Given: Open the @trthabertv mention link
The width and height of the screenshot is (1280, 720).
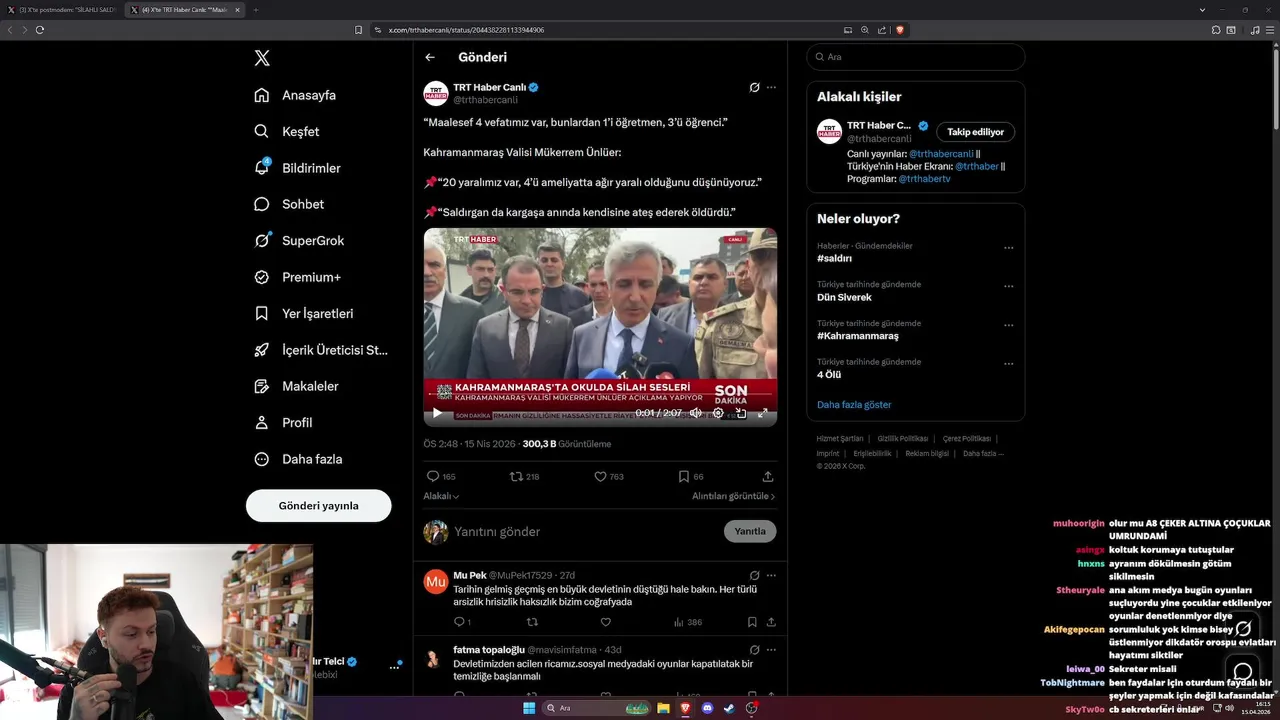Looking at the screenshot, I should [x=924, y=179].
